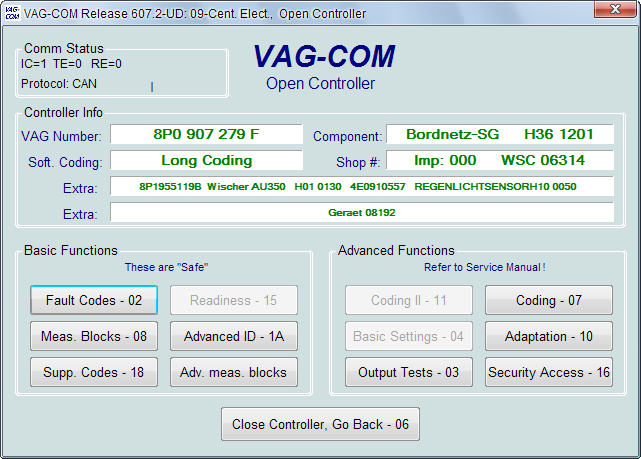Click the Component field Bordnetz-SG

500,134
